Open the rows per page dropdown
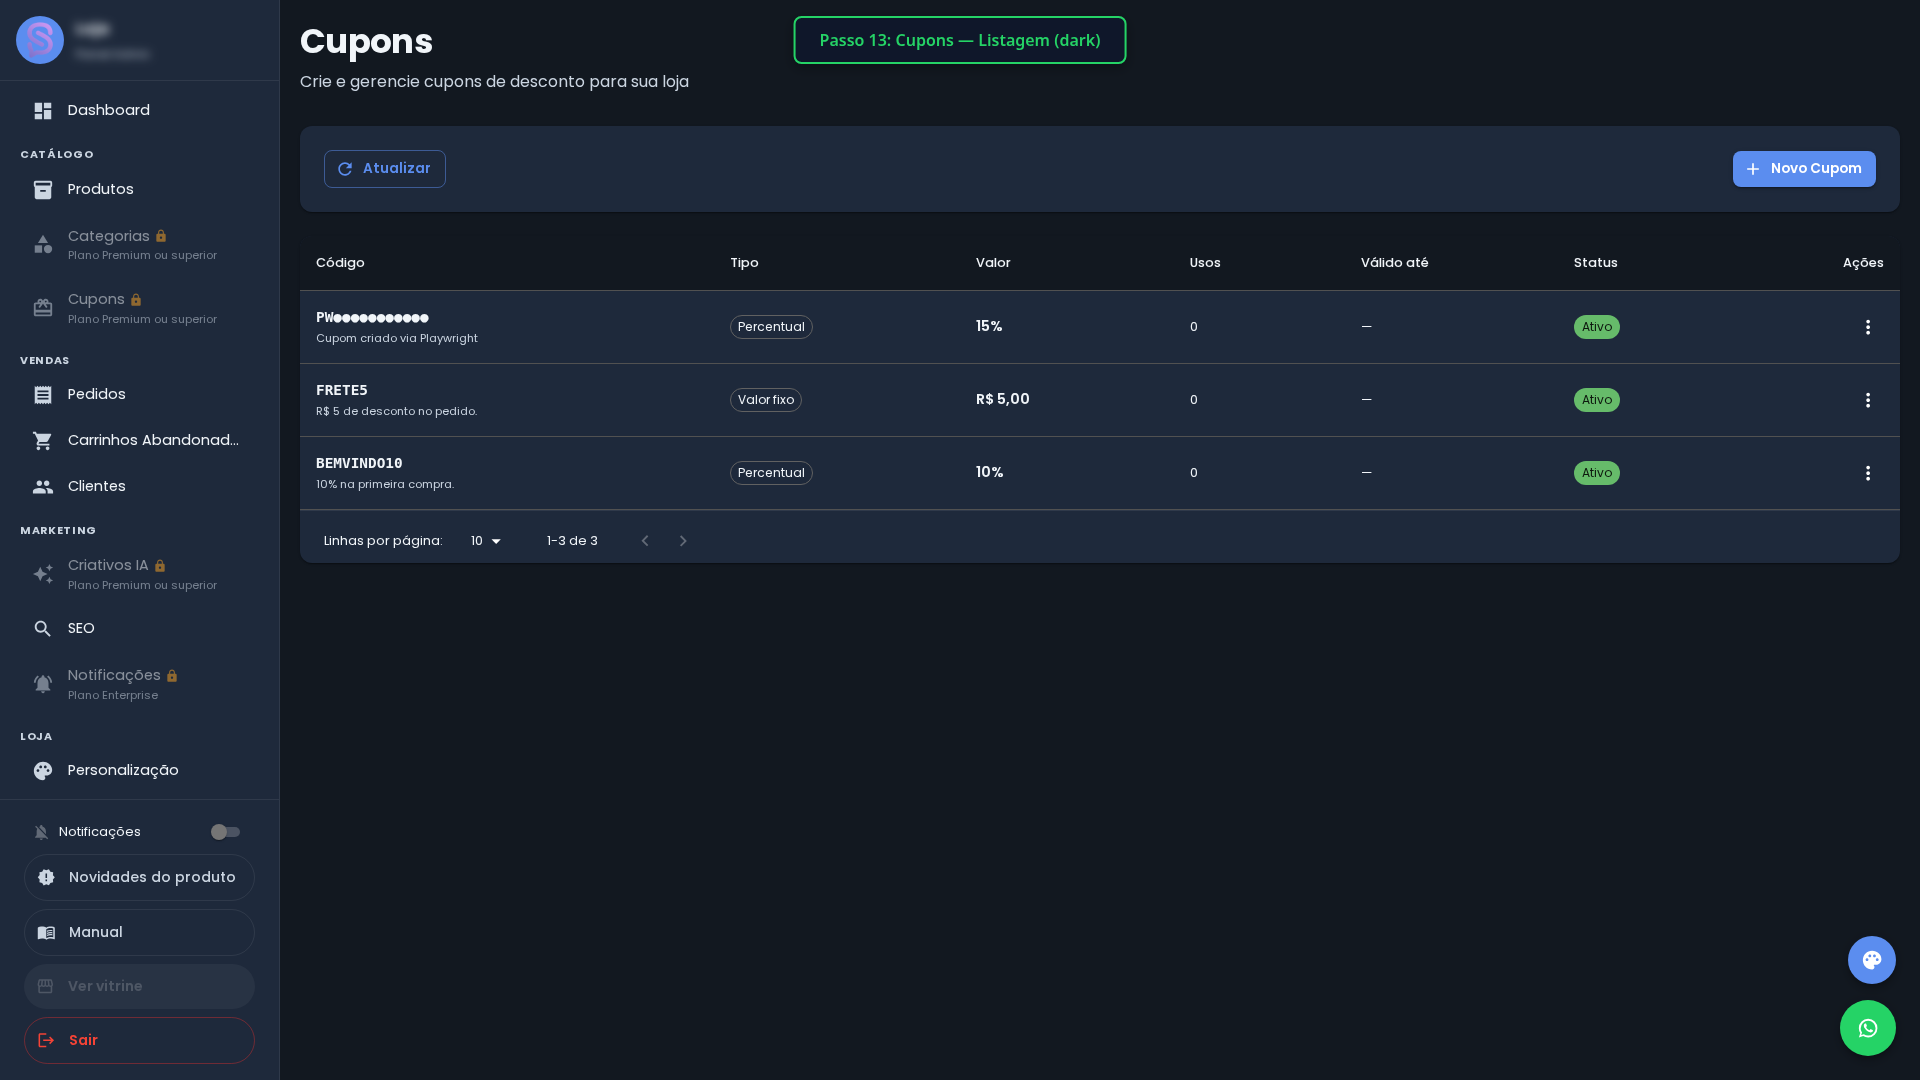 pyautogui.click(x=486, y=541)
